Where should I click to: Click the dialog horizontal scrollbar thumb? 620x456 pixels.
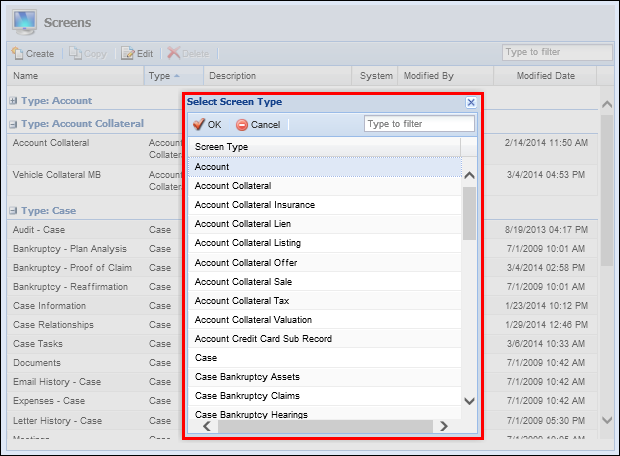pyautogui.click(x=325, y=426)
